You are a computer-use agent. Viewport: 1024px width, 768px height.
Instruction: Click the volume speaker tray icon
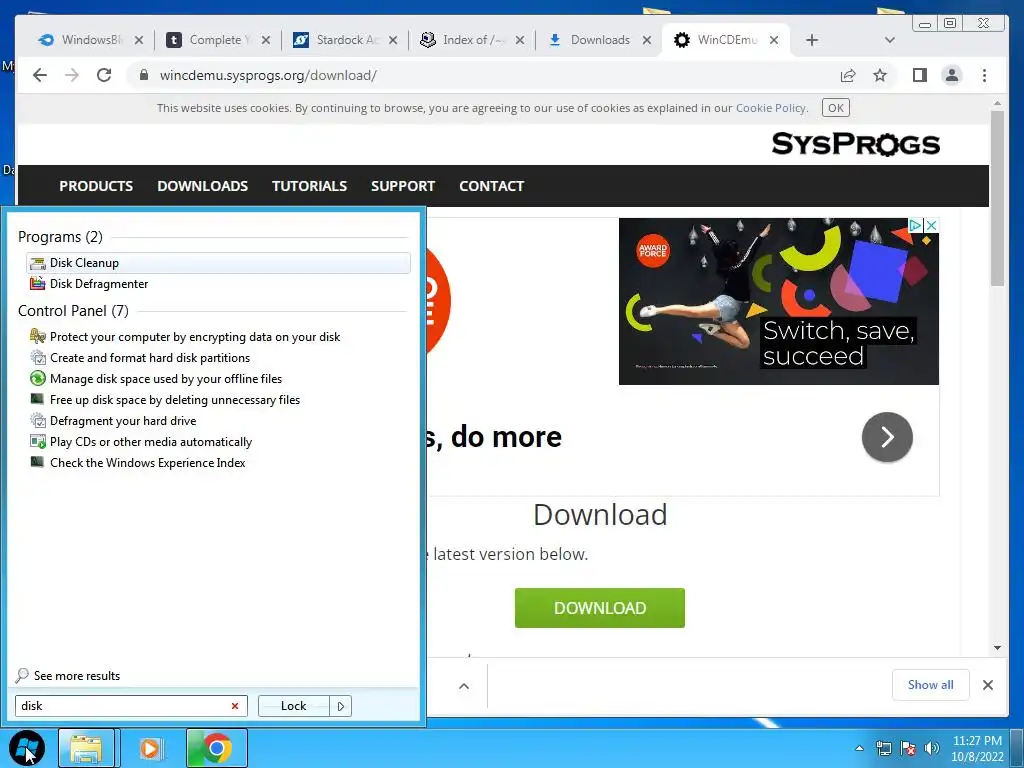[932, 748]
